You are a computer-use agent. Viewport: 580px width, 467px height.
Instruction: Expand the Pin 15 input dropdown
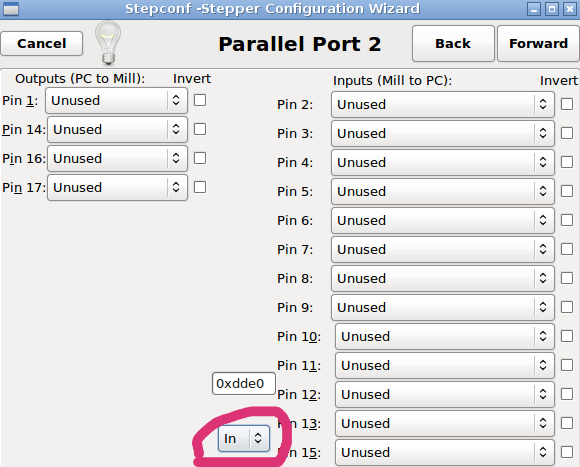[445, 452]
